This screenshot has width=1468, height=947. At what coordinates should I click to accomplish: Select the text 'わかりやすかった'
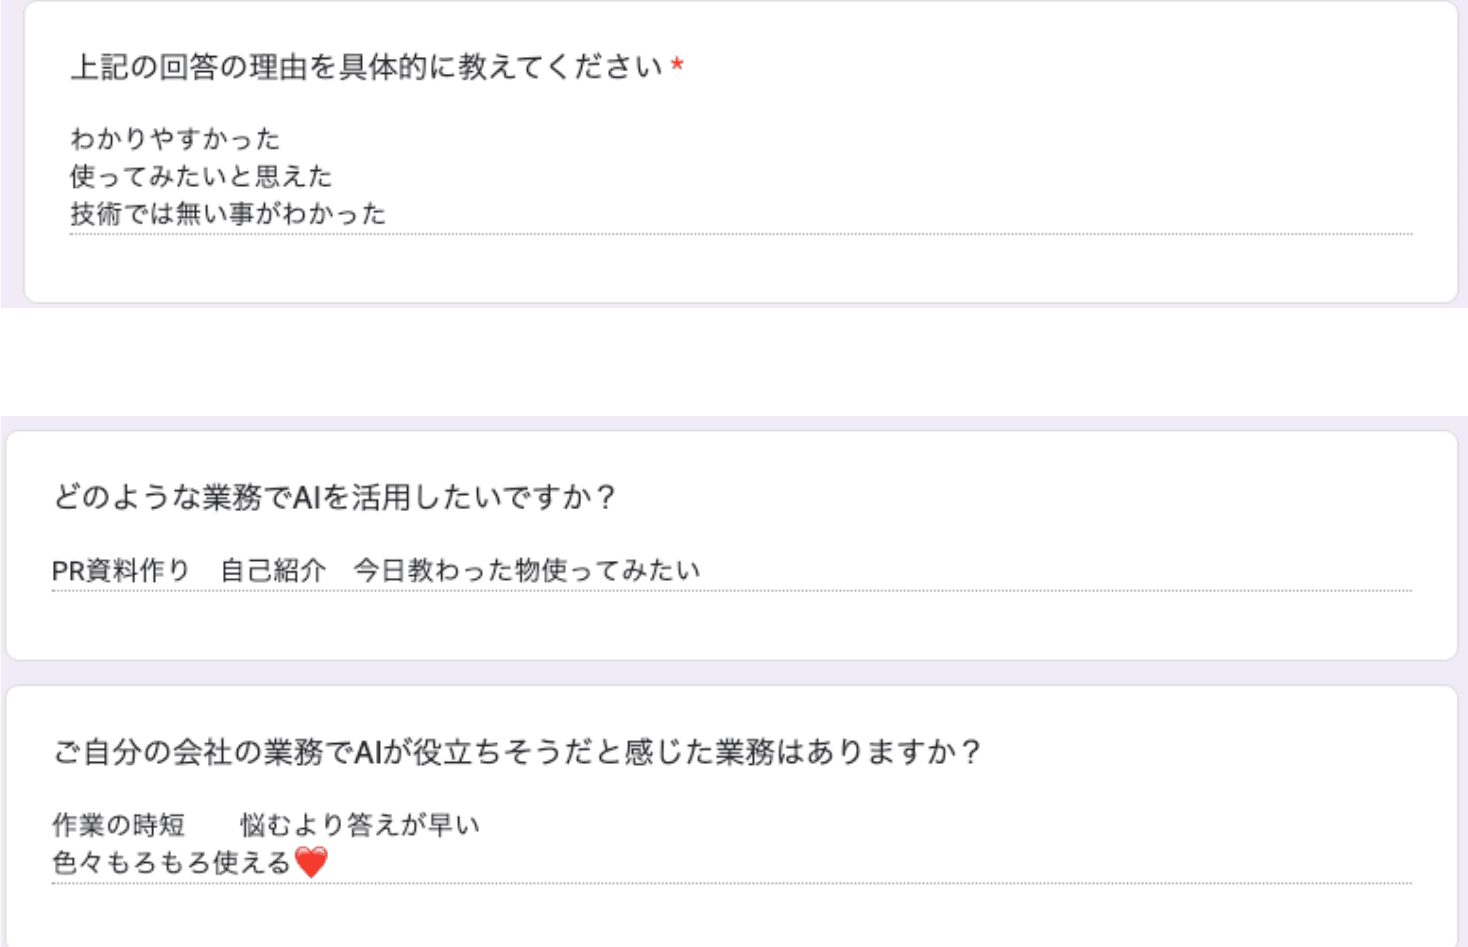[175, 139]
